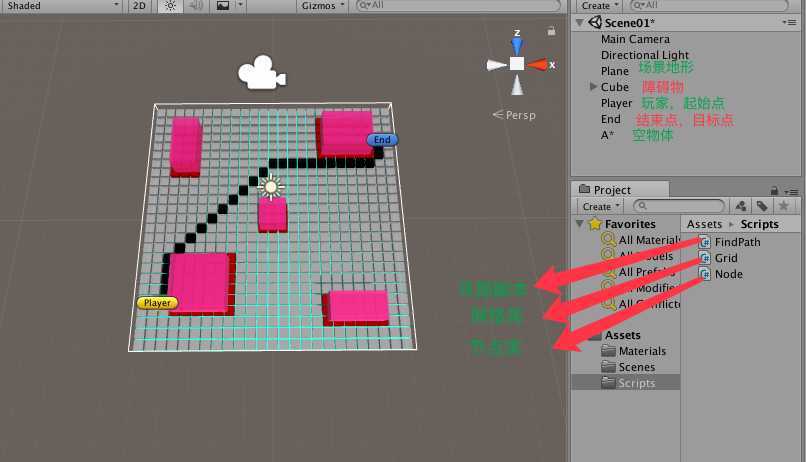Open the Hierarchy Create dropdown
This screenshot has height=462, width=806.
[x=599, y=6]
